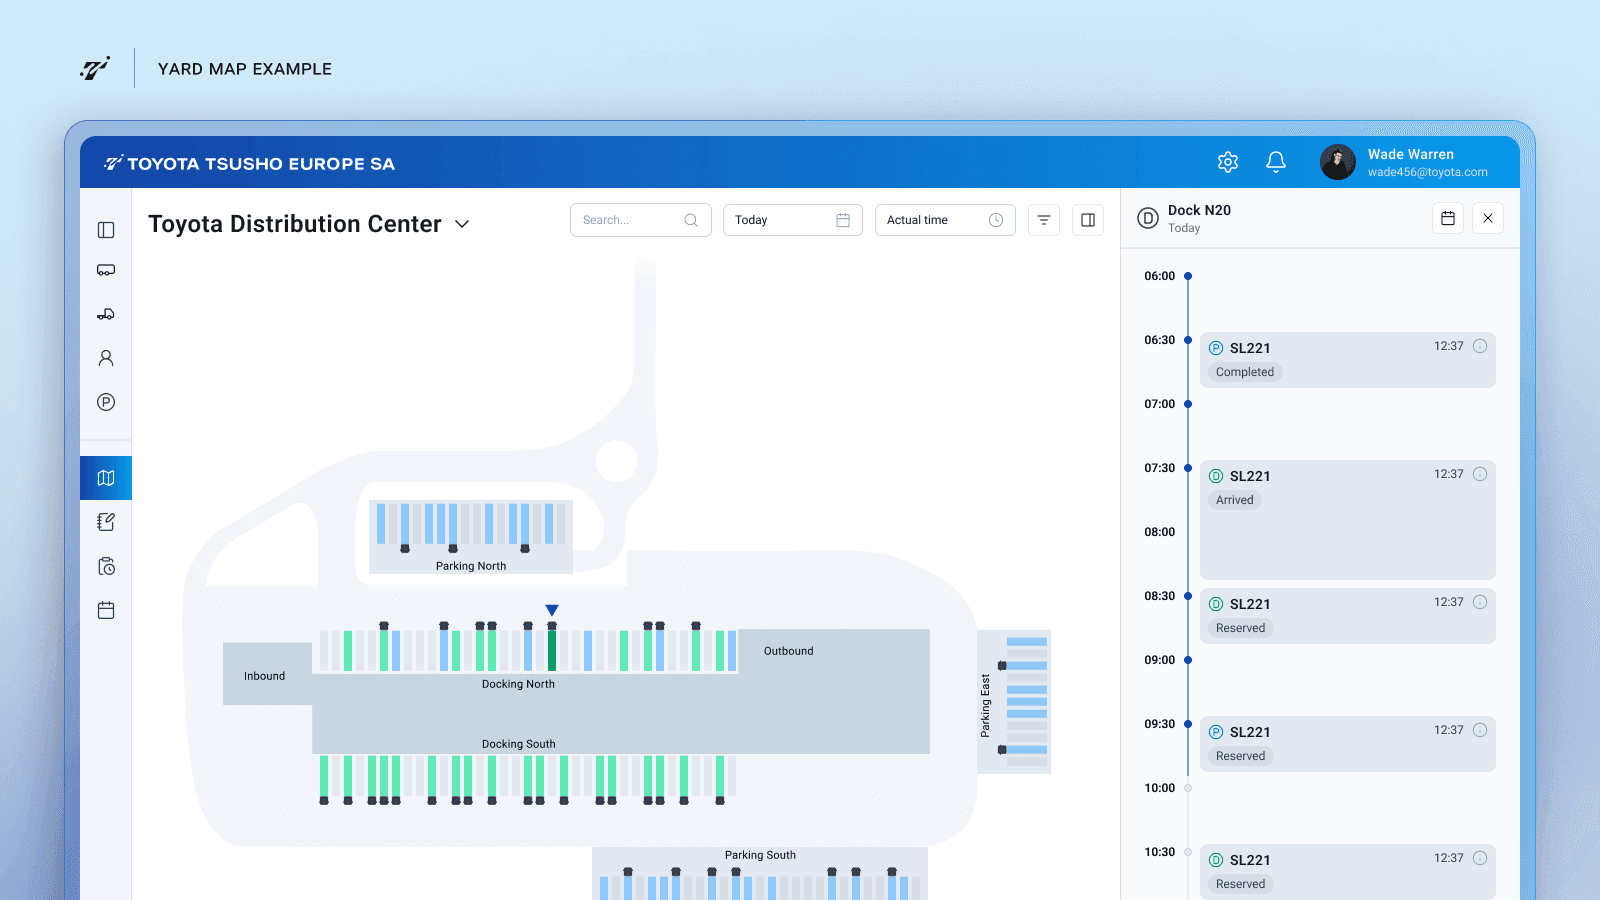Click the Search field
Viewport: 1600px width, 900px height.
[641, 220]
